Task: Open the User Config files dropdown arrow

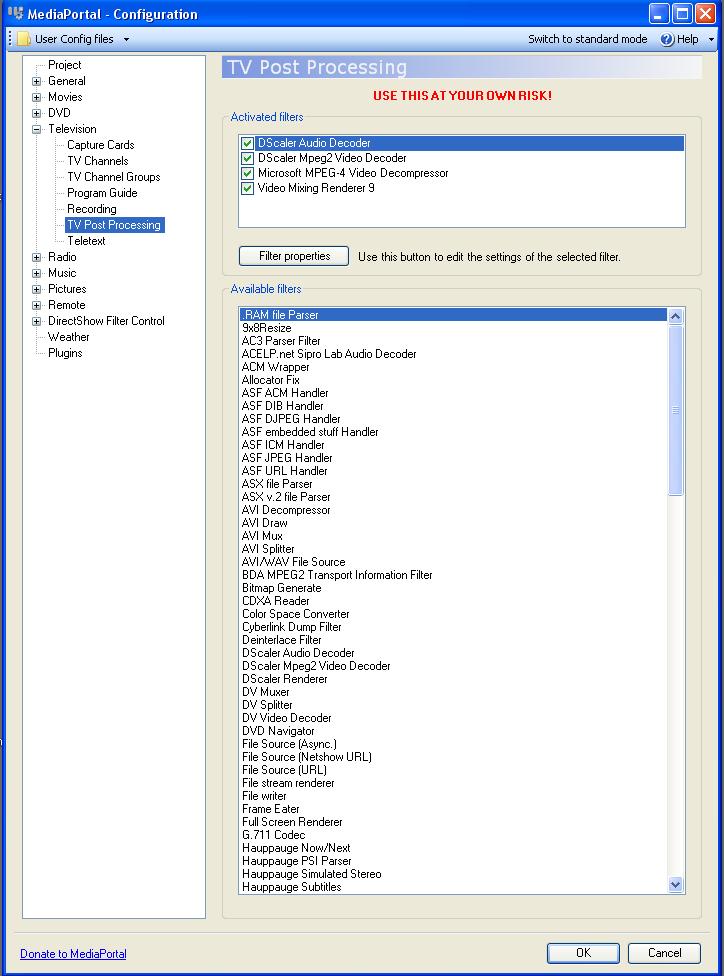Action: [126, 39]
